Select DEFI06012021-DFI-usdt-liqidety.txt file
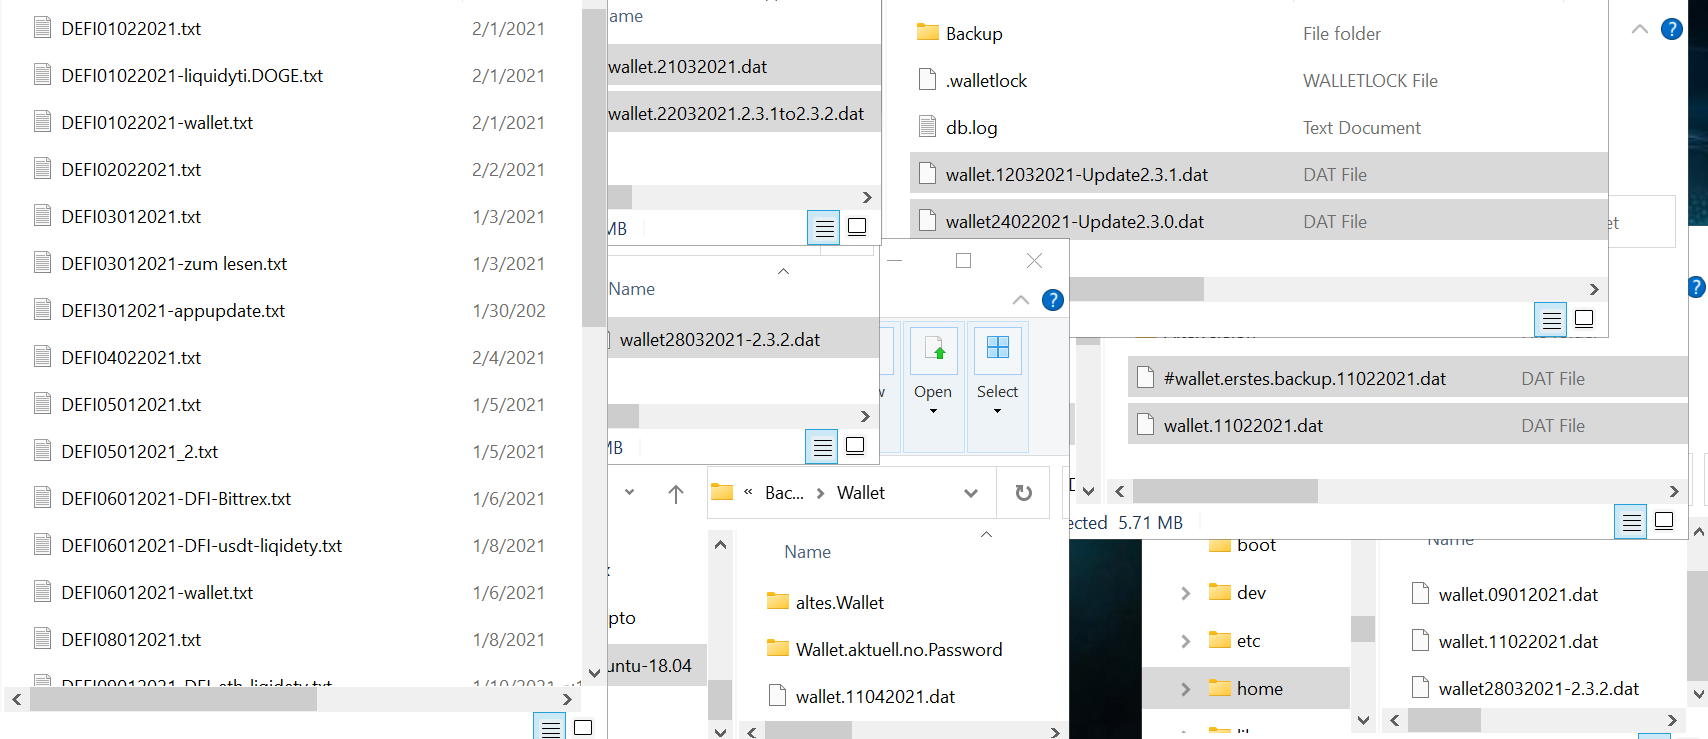The width and height of the screenshot is (1708, 739). (201, 545)
